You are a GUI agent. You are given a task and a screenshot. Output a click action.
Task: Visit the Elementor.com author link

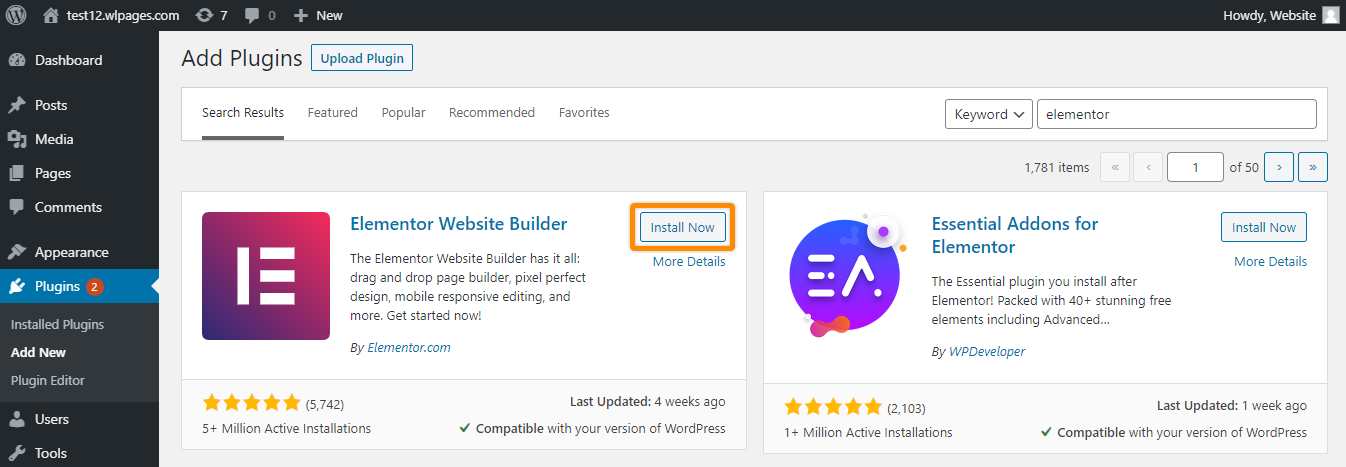409,348
